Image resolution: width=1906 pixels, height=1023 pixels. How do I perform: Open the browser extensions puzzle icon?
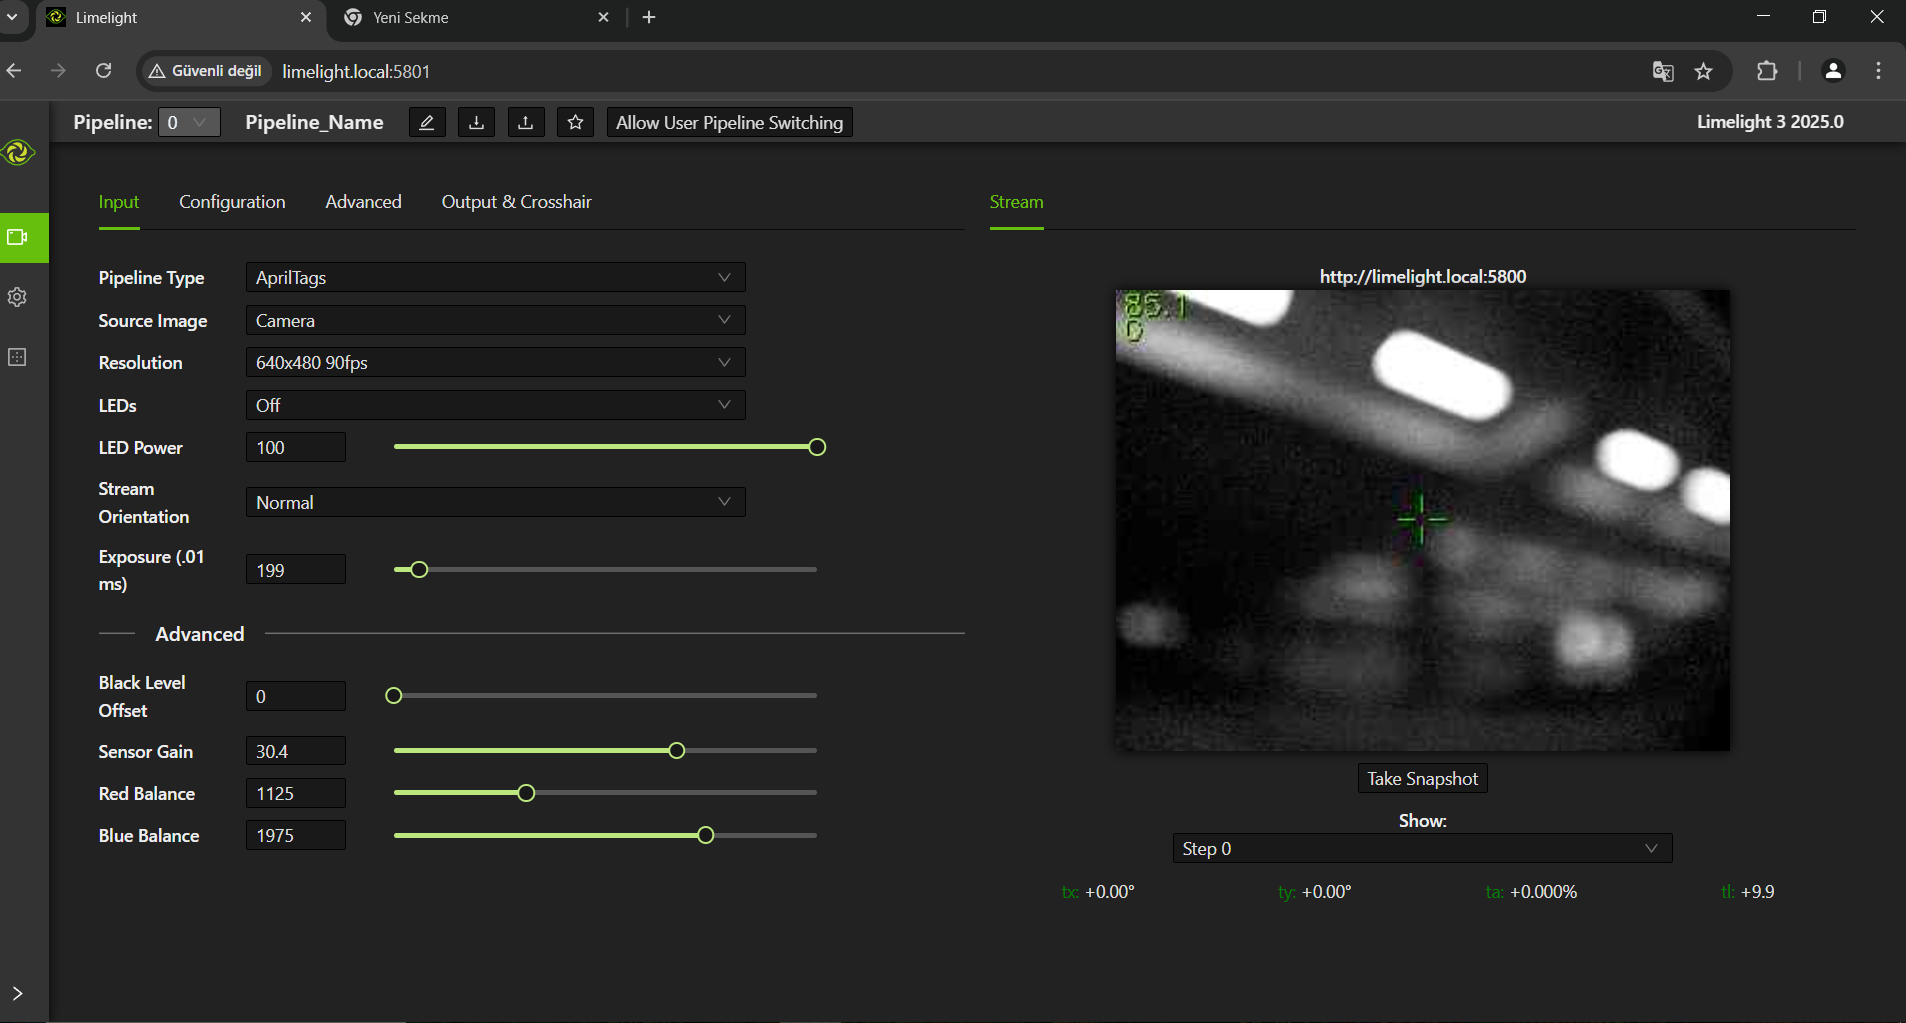click(x=1767, y=71)
